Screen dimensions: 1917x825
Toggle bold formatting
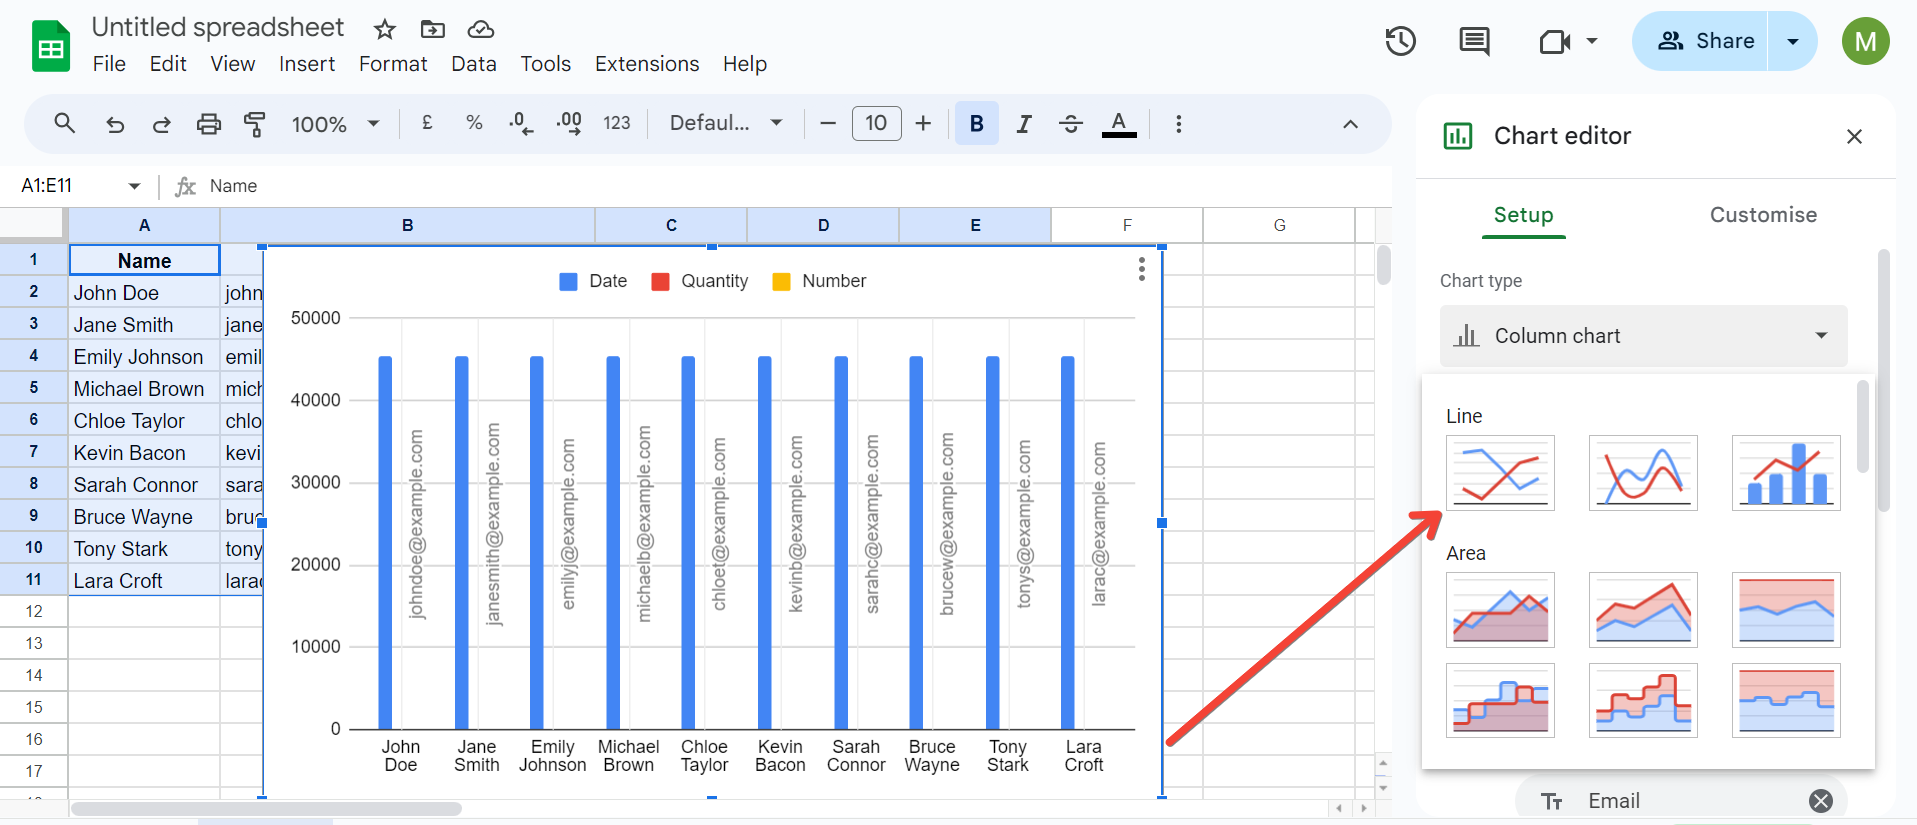(977, 124)
